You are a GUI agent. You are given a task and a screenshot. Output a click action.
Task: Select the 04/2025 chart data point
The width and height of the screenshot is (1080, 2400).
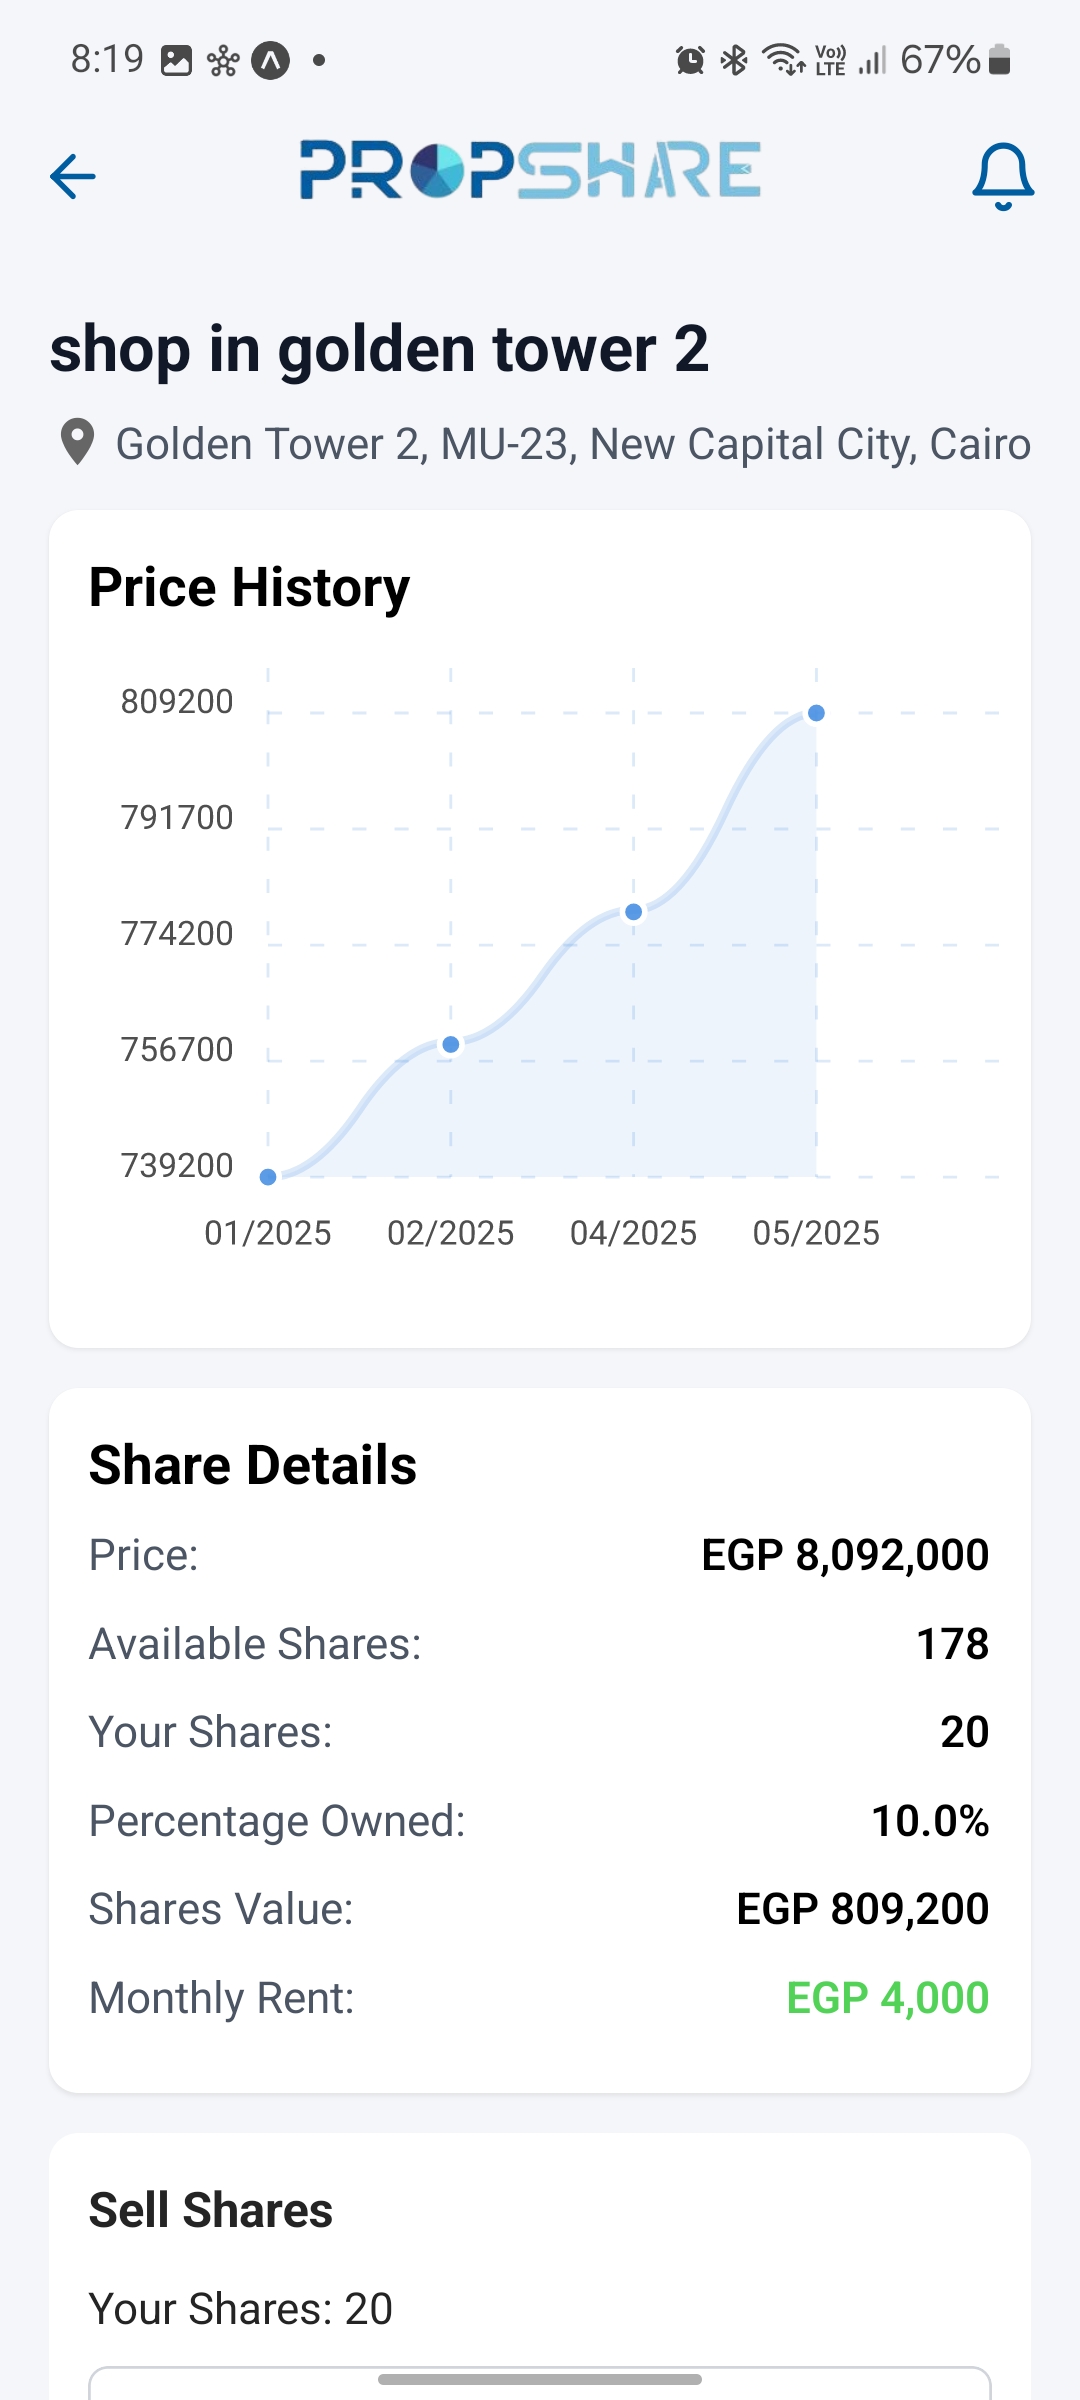point(634,912)
